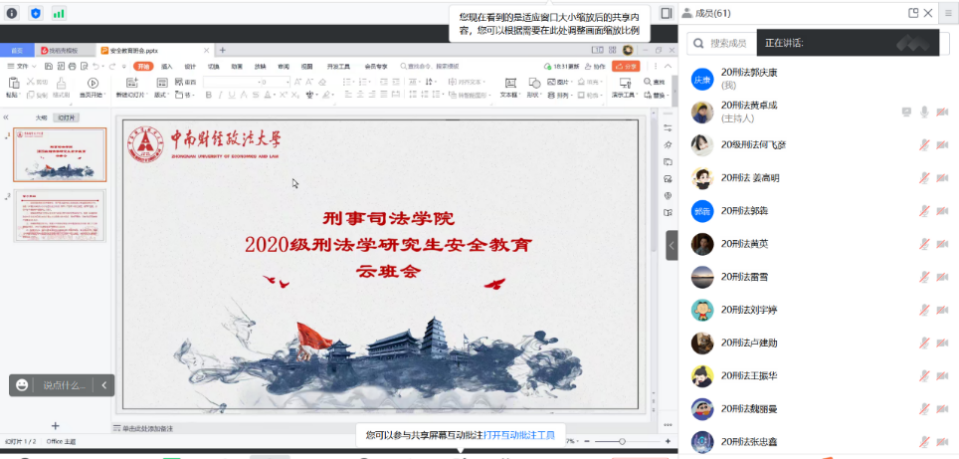This screenshot has height=459, width=959.
Task: Click the screen scaling icon at top right
Action: click(667, 13)
